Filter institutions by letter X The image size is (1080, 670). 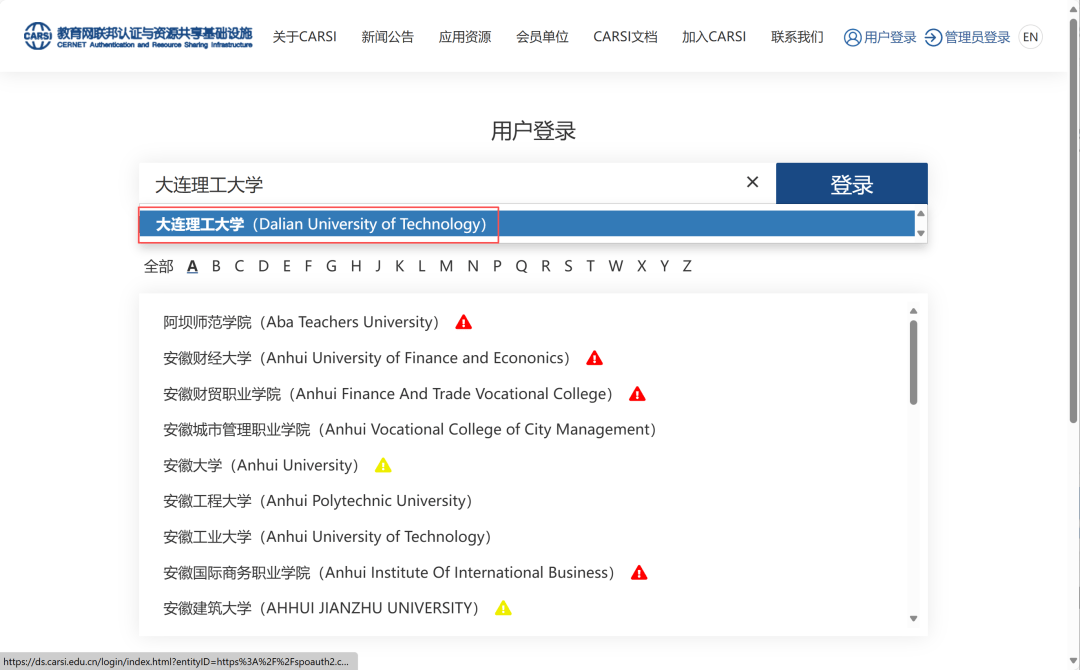[641, 266]
